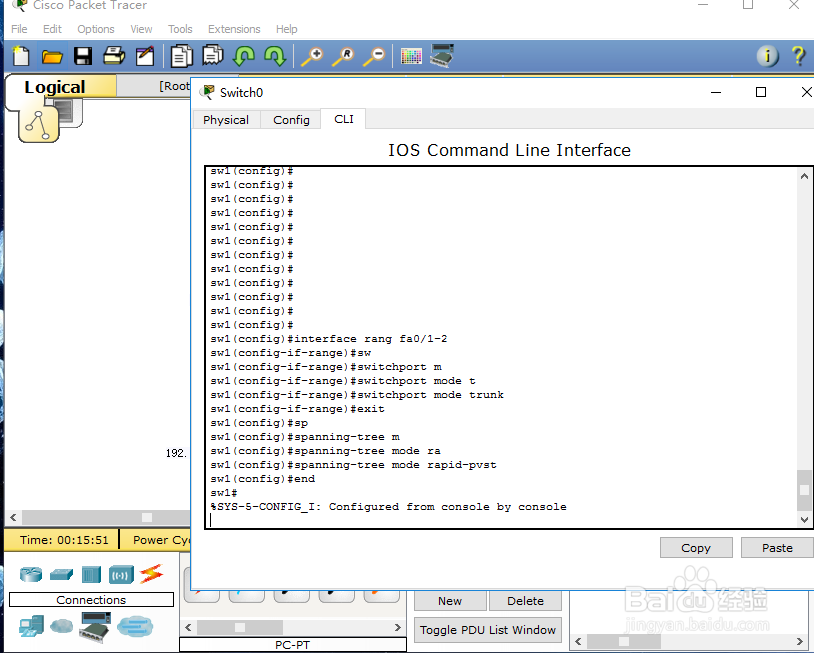Save the network using the Save icon
814x653 pixels.
pos(83,56)
